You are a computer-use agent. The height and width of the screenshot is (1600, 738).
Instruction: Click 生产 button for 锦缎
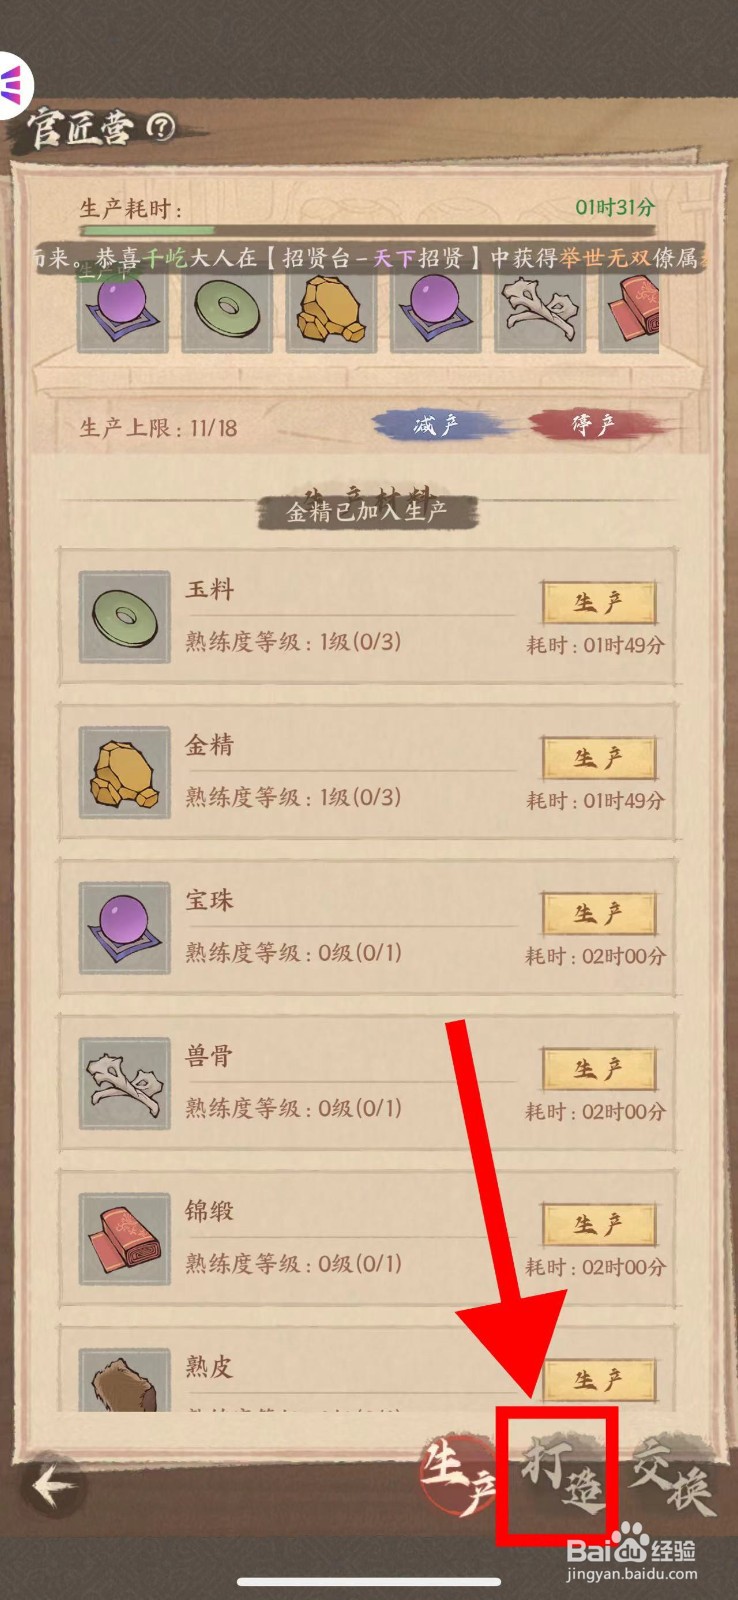click(599, 1225)
